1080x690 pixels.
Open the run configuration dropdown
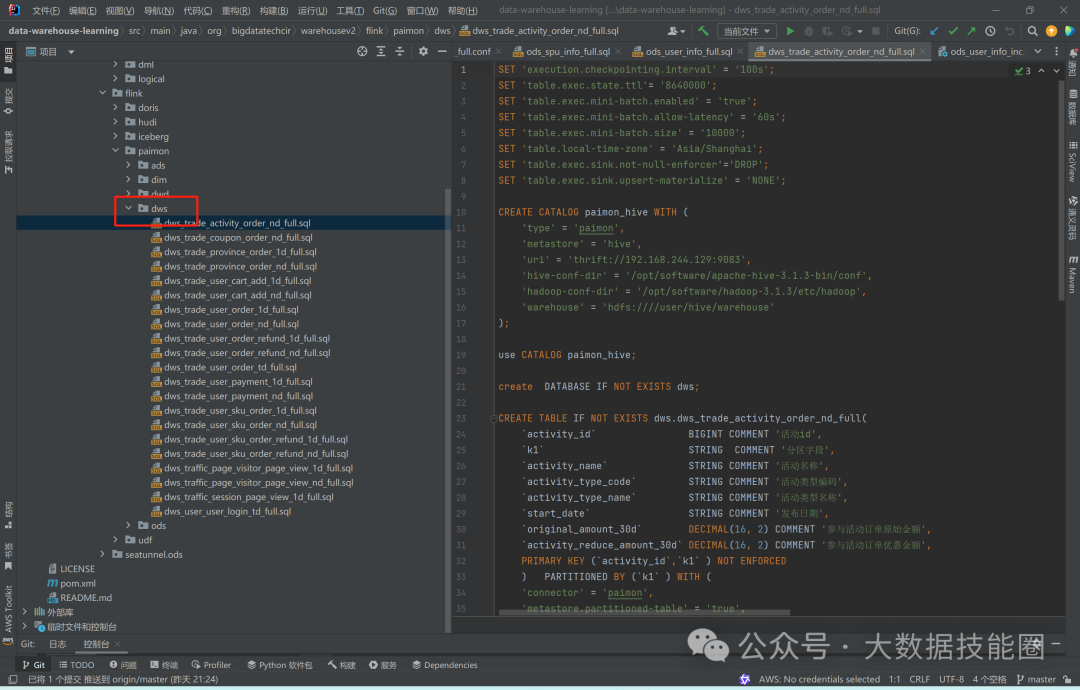[x=746, y=31]
